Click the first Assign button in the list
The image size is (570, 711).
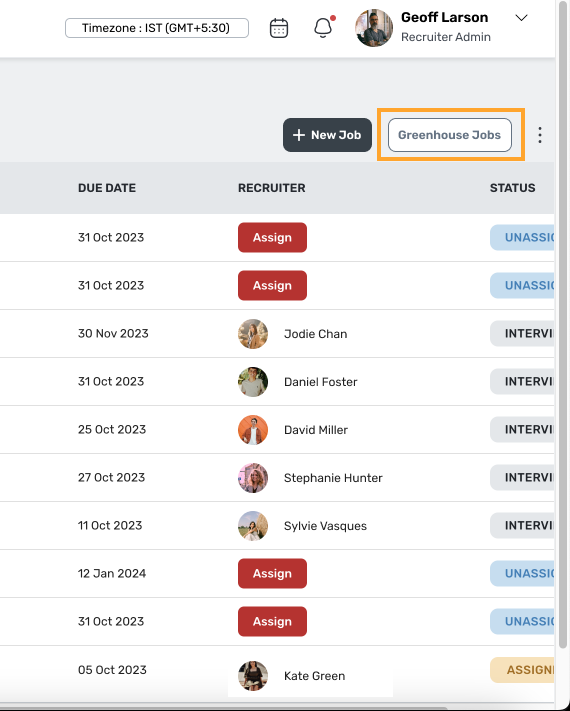[272, 238]
